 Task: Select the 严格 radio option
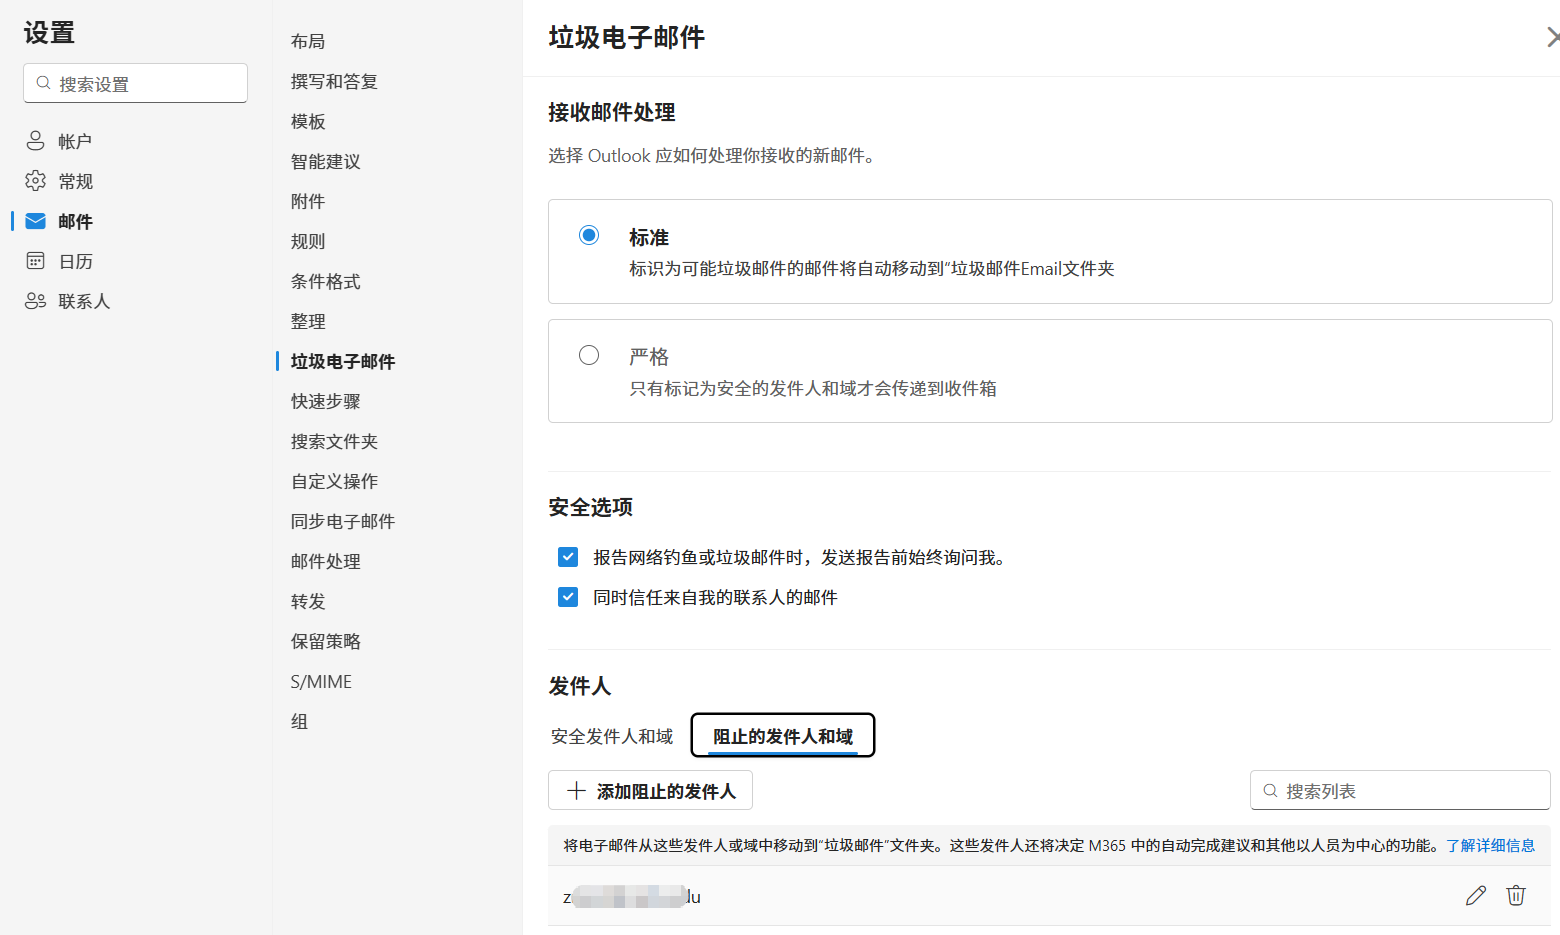click(x=589, y=355)
